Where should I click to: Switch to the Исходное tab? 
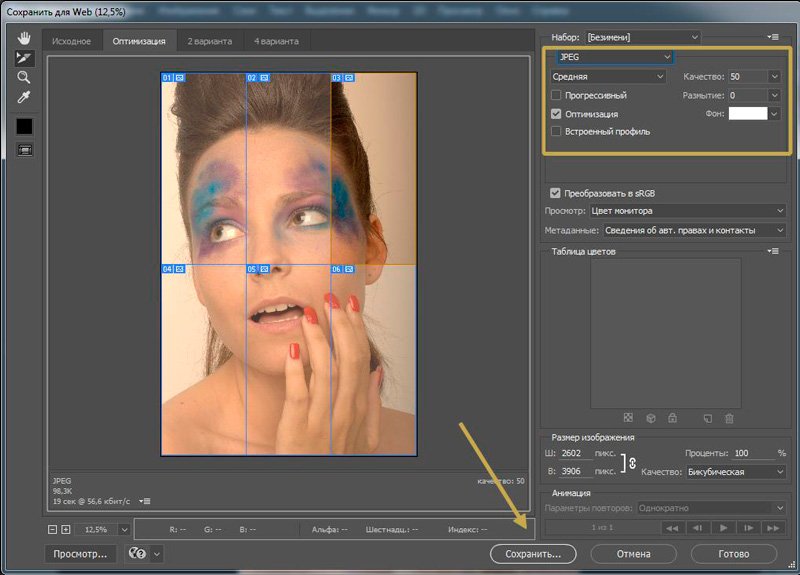[x=71, y=41]
